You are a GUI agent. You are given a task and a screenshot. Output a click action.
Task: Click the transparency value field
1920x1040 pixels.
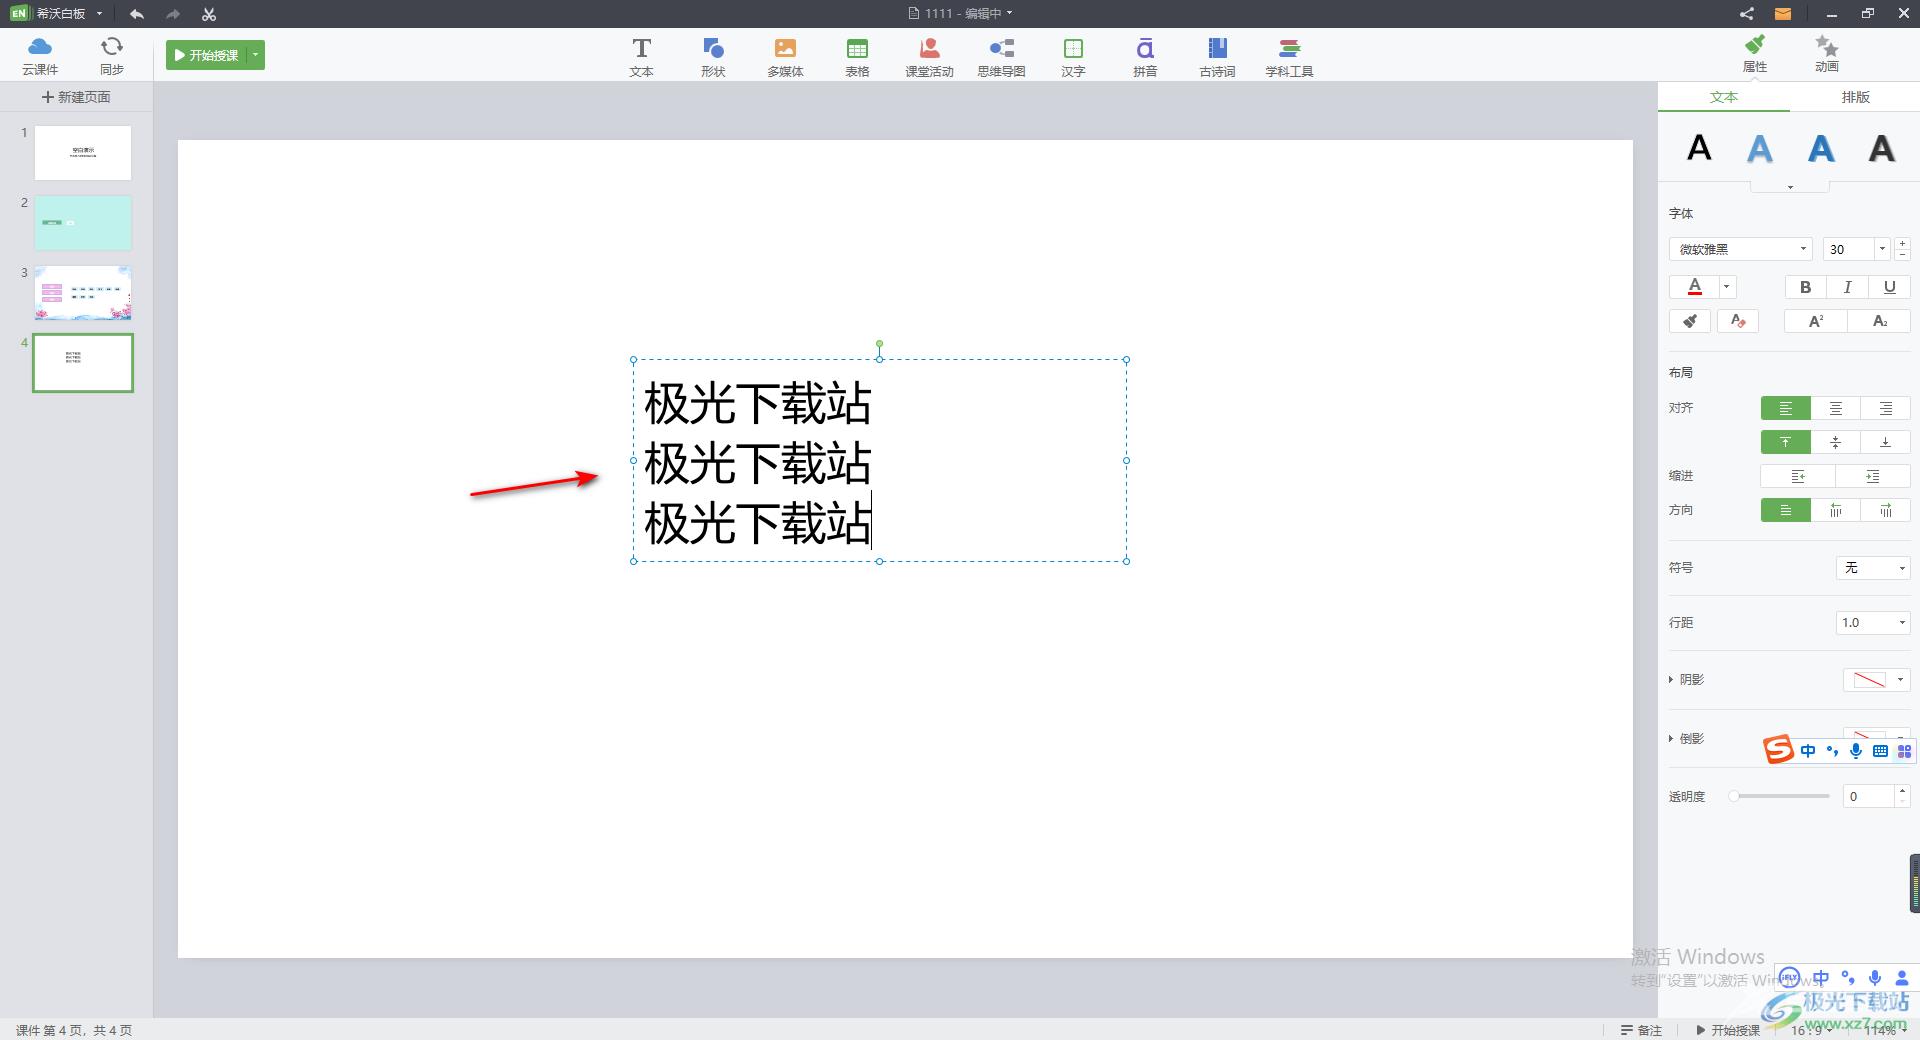click(1868, 796)
